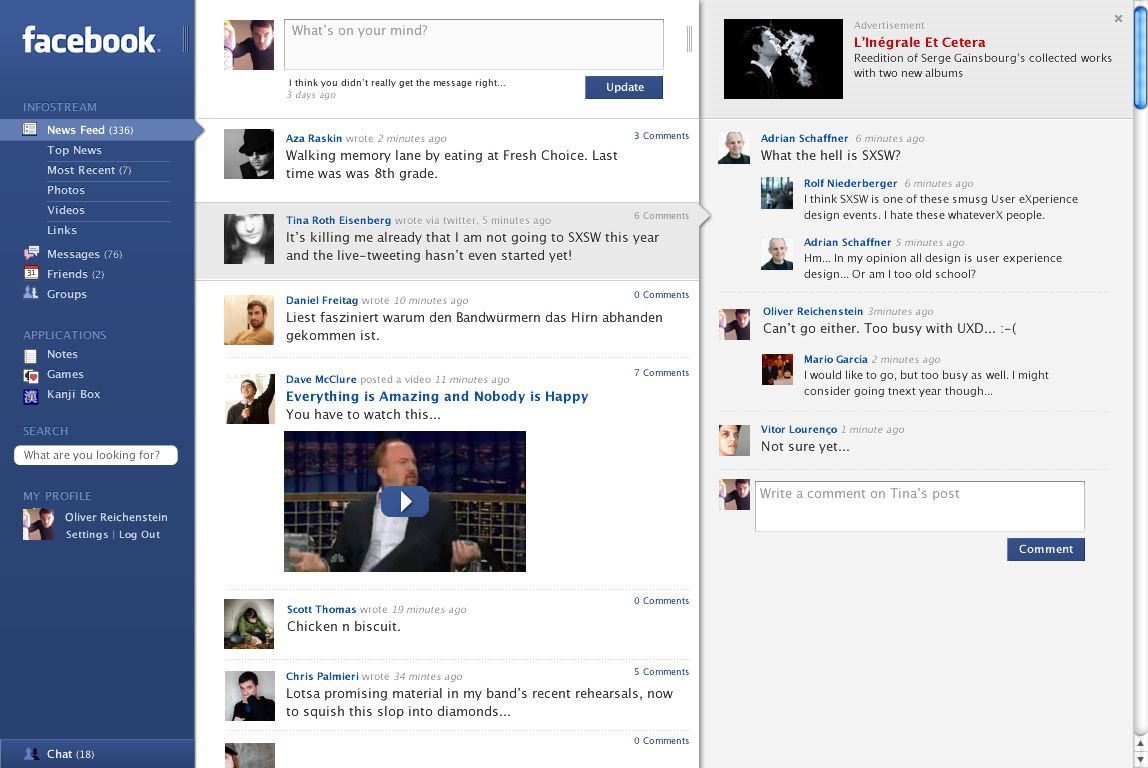
Task: Click the search box in sidebar
Action: [x=96, y=455]
